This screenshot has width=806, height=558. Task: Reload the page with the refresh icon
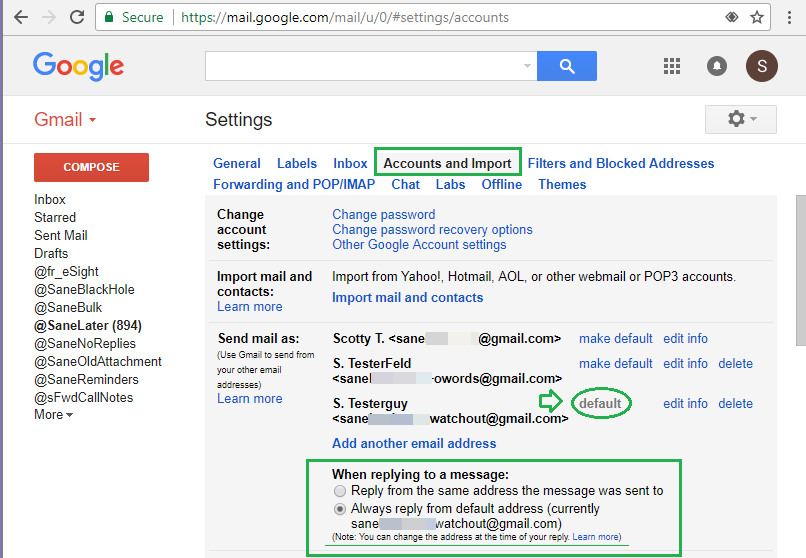[77, 17]
